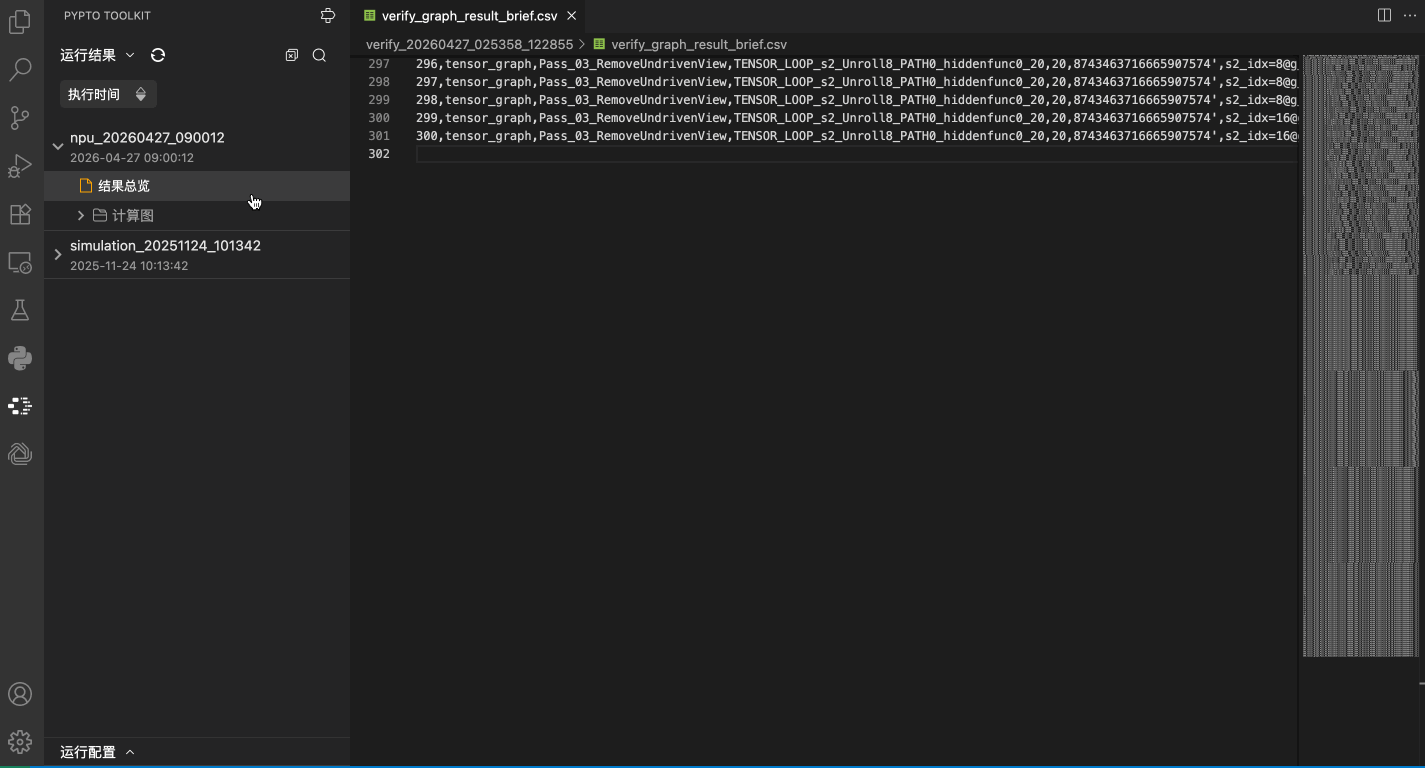Click line number 298 in gutter
The height and width of the screenshot is (768, 1425).
click(x=379, y=82)
